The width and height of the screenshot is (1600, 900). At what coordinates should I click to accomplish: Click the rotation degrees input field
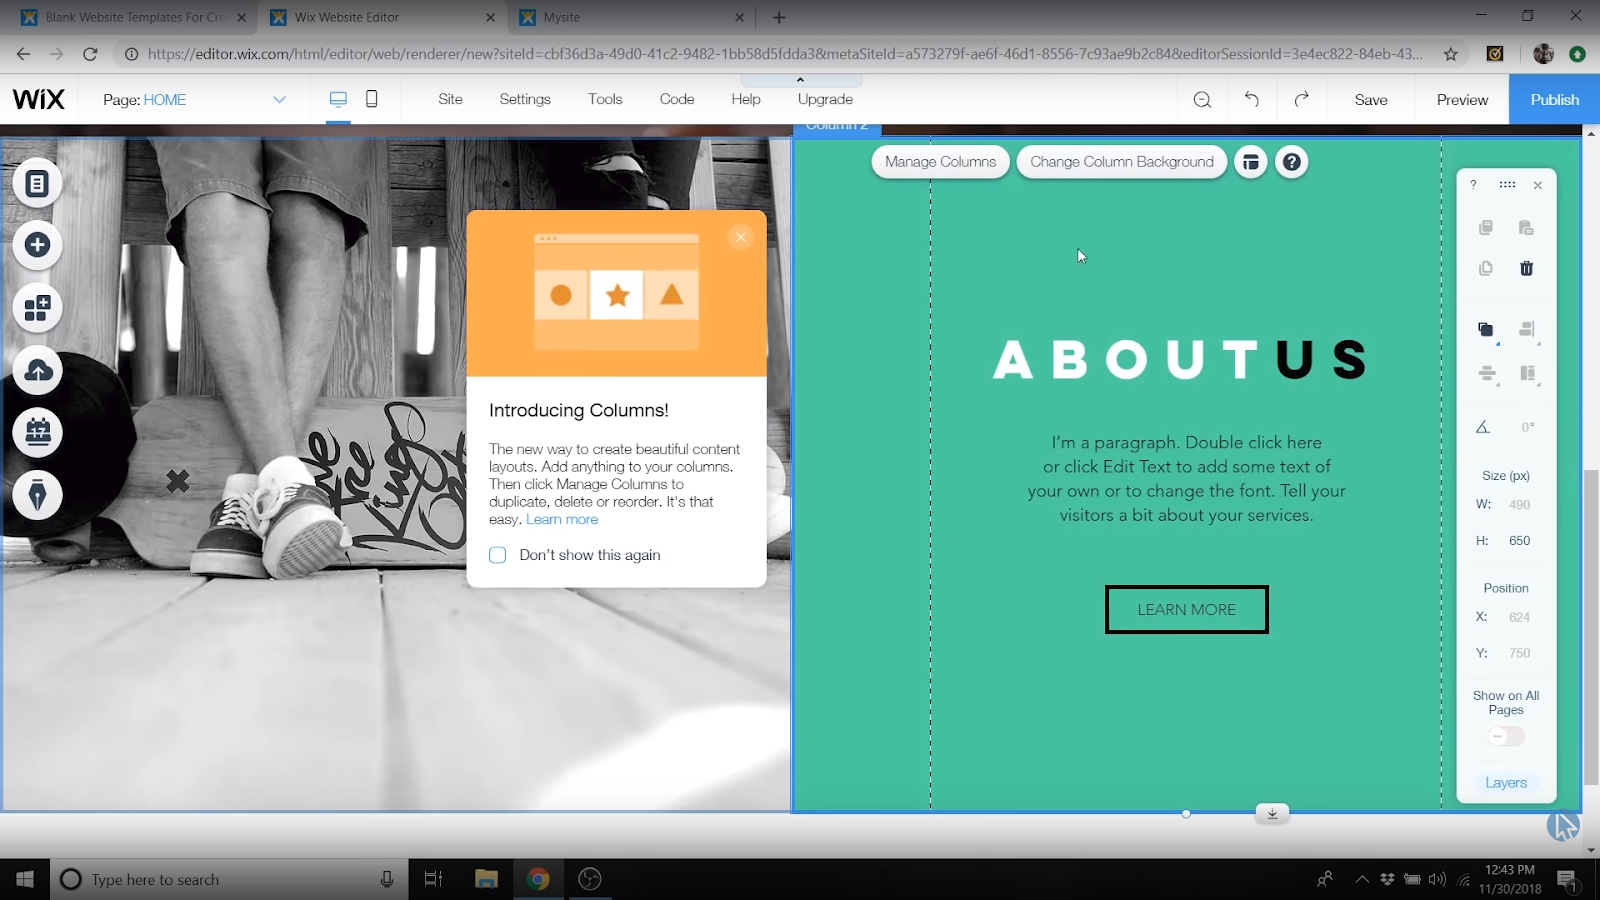(x=1527, y=427)
